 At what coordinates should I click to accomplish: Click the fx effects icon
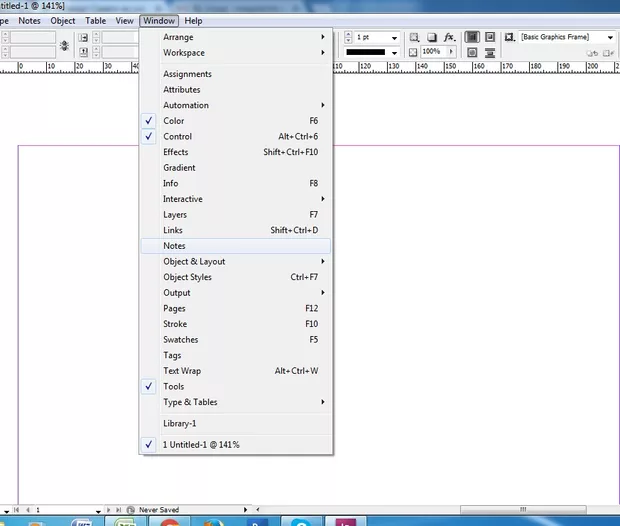coord(449,37)
